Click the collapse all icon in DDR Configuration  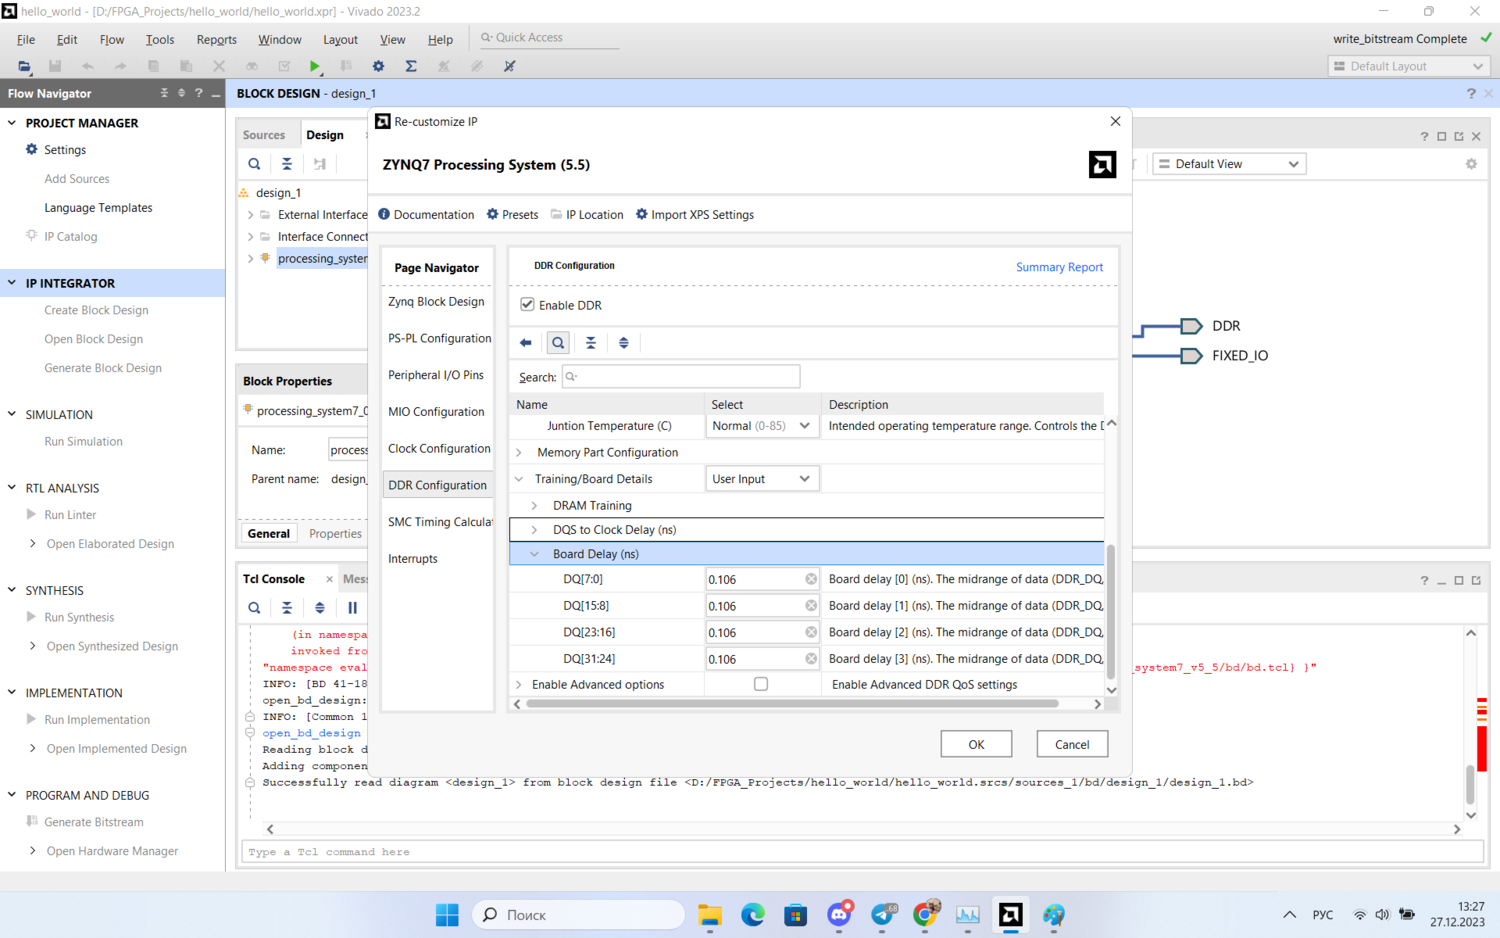[x=591, y=343]
